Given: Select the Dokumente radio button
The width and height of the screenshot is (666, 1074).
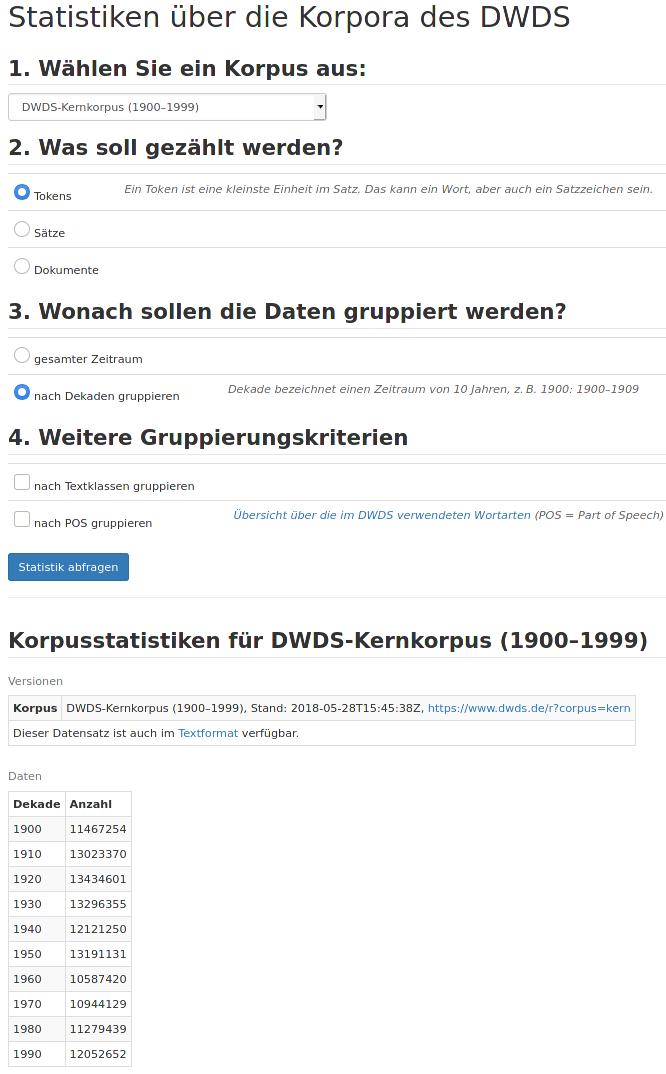Looking at the screenshot, I should (22, 266).
